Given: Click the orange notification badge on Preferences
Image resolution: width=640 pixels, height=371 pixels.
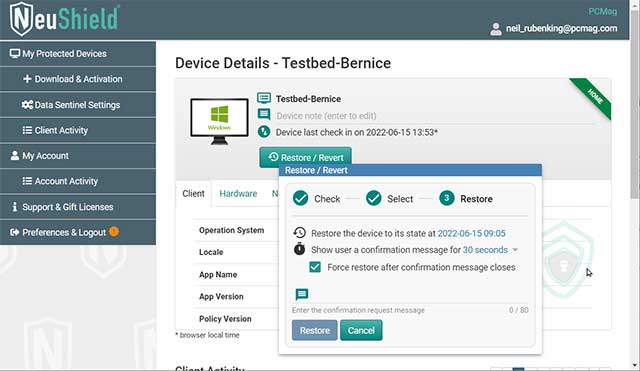Looking at the screenshot, I should [114, 231].
